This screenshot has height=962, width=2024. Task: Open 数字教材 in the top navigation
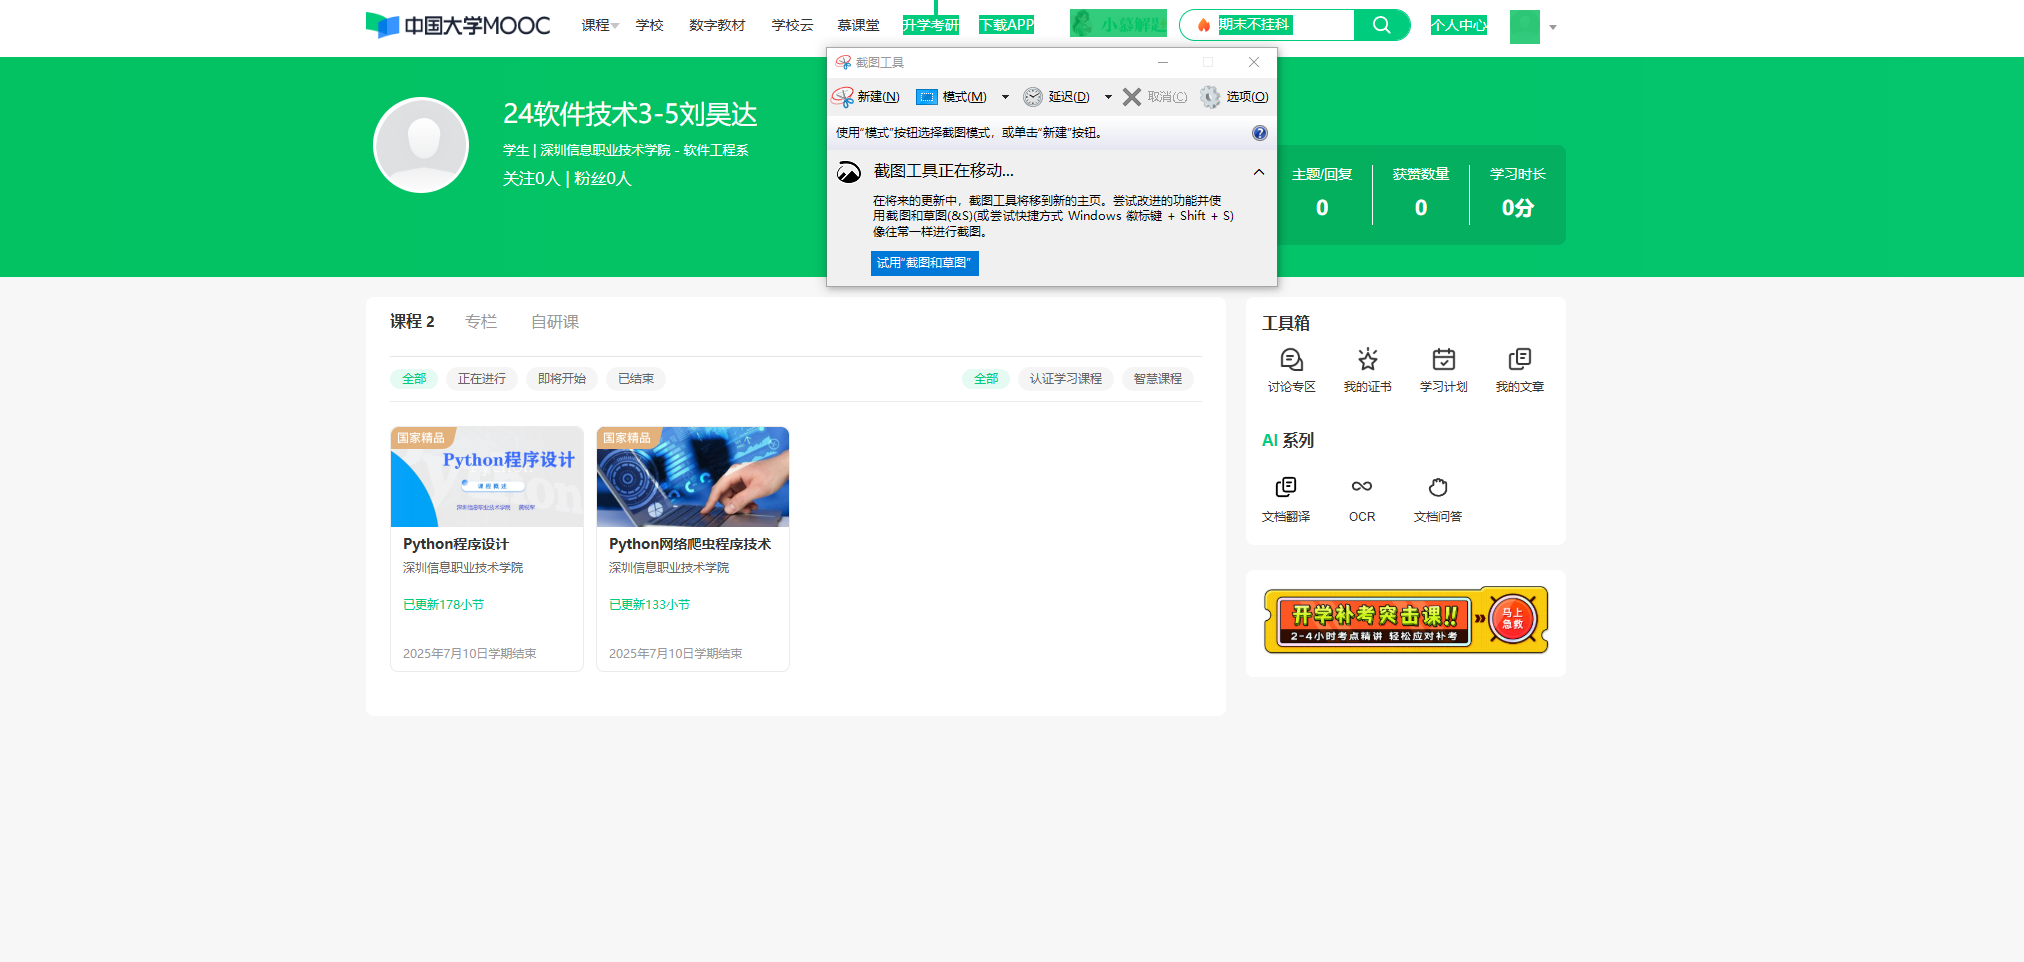[x=717, y=25]
